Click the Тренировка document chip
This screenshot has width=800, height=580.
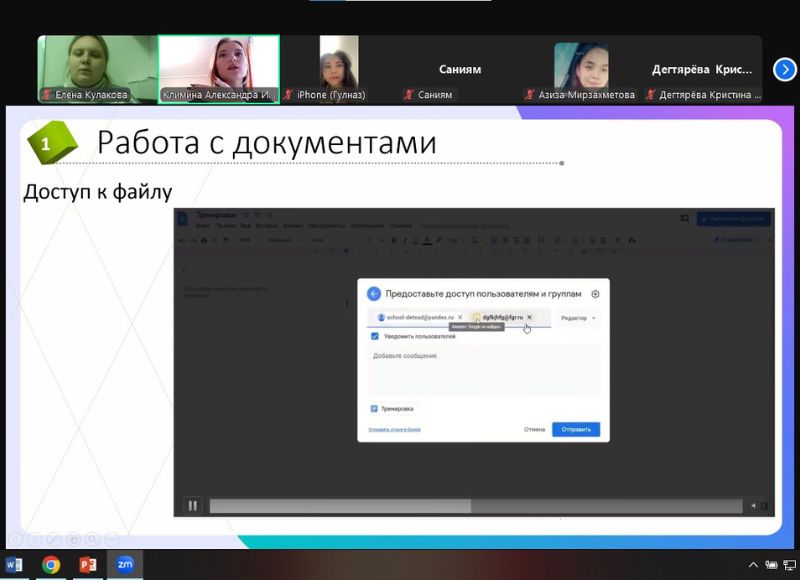[394, 409]
